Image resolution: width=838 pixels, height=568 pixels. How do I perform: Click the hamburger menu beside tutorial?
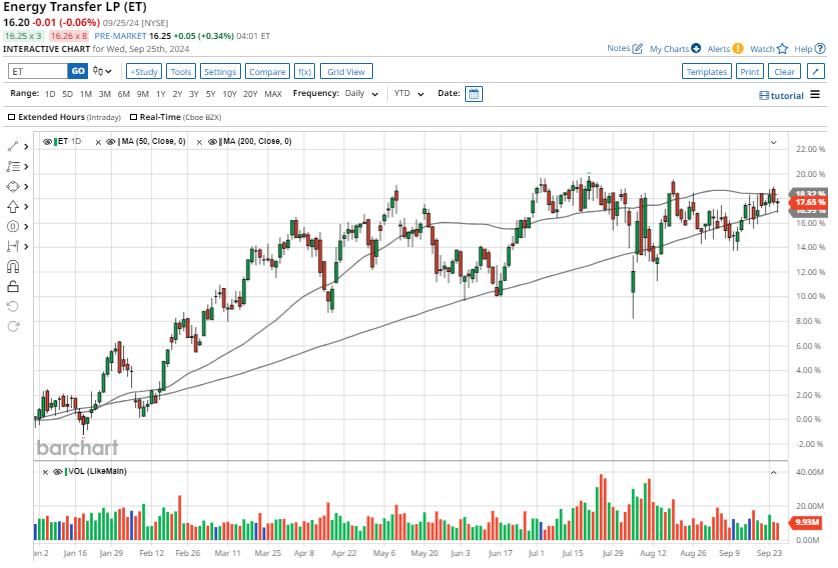click(x=814, y=95)
